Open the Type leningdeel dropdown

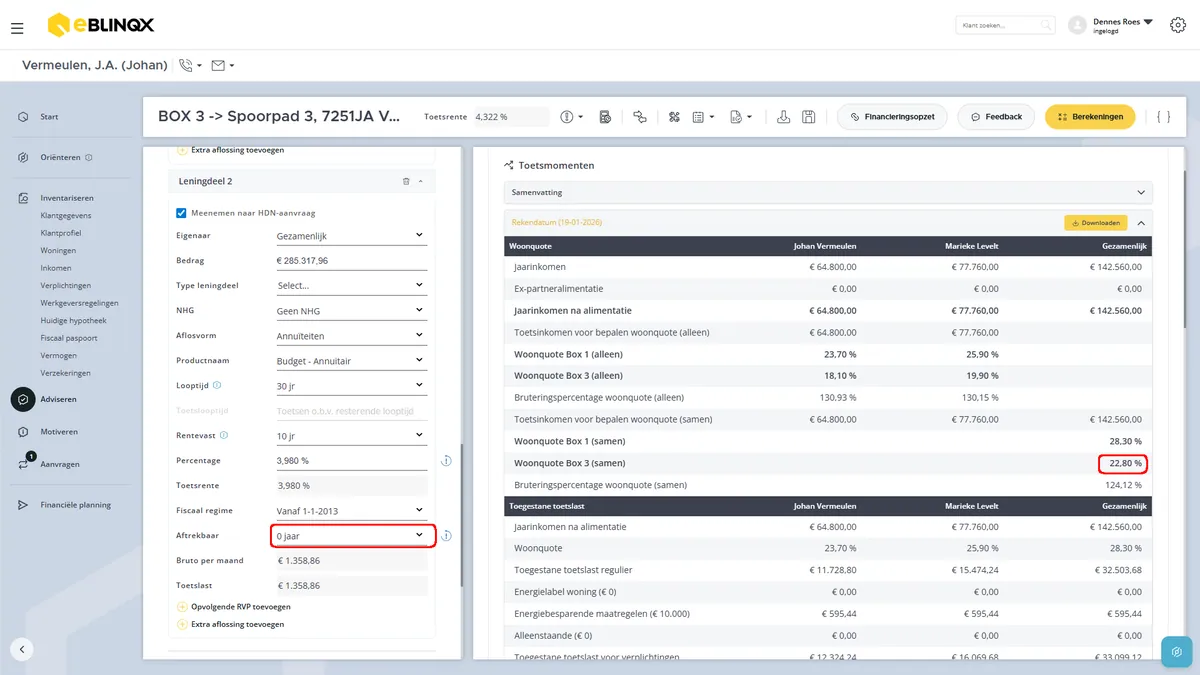pos(351,285)
